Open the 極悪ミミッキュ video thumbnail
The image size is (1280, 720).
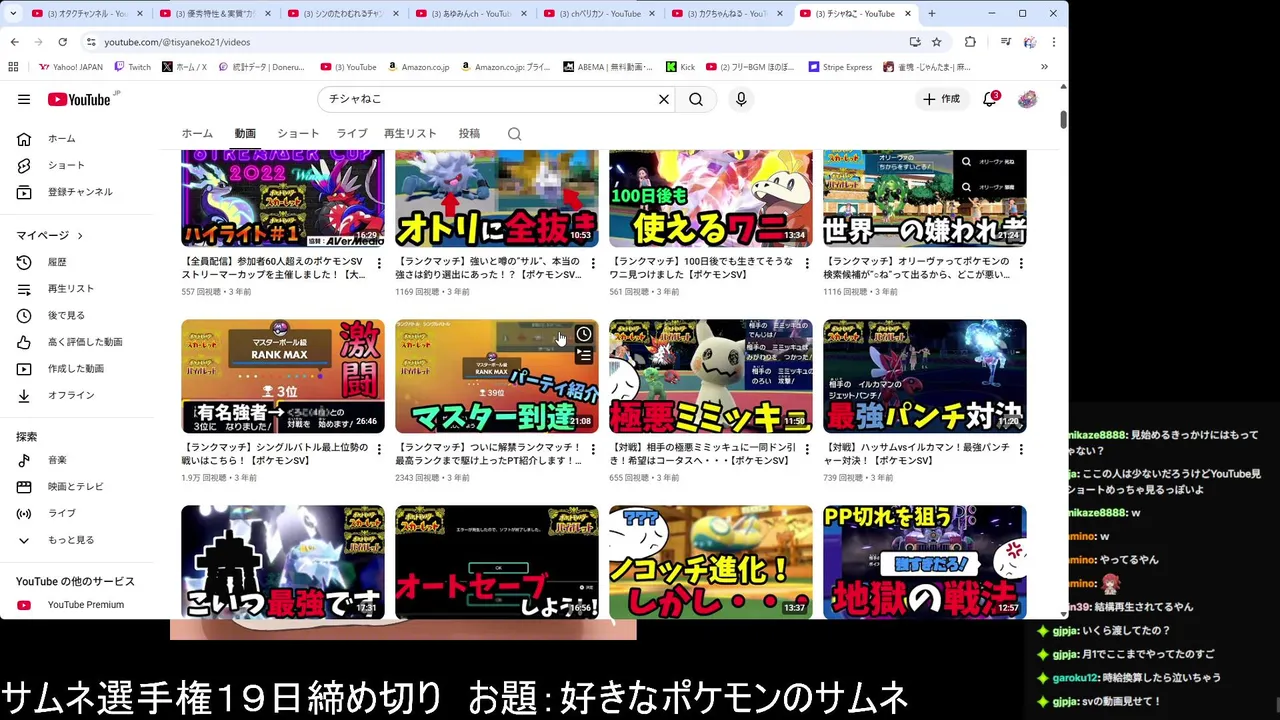(711, 376)
